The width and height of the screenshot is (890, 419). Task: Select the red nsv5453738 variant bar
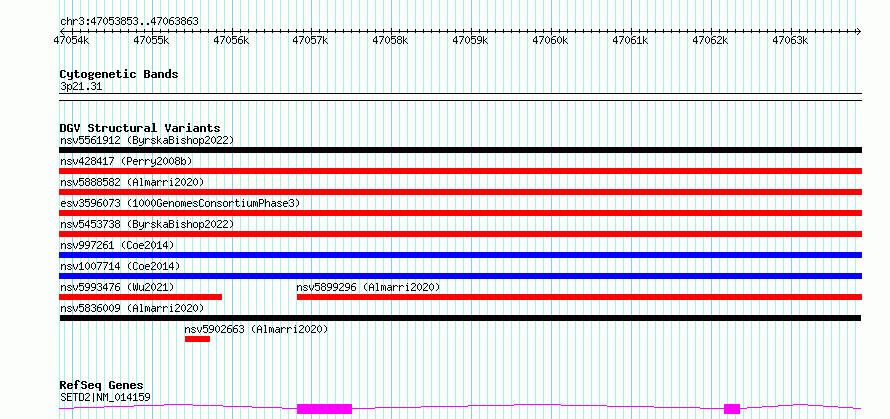click(460, 234)
